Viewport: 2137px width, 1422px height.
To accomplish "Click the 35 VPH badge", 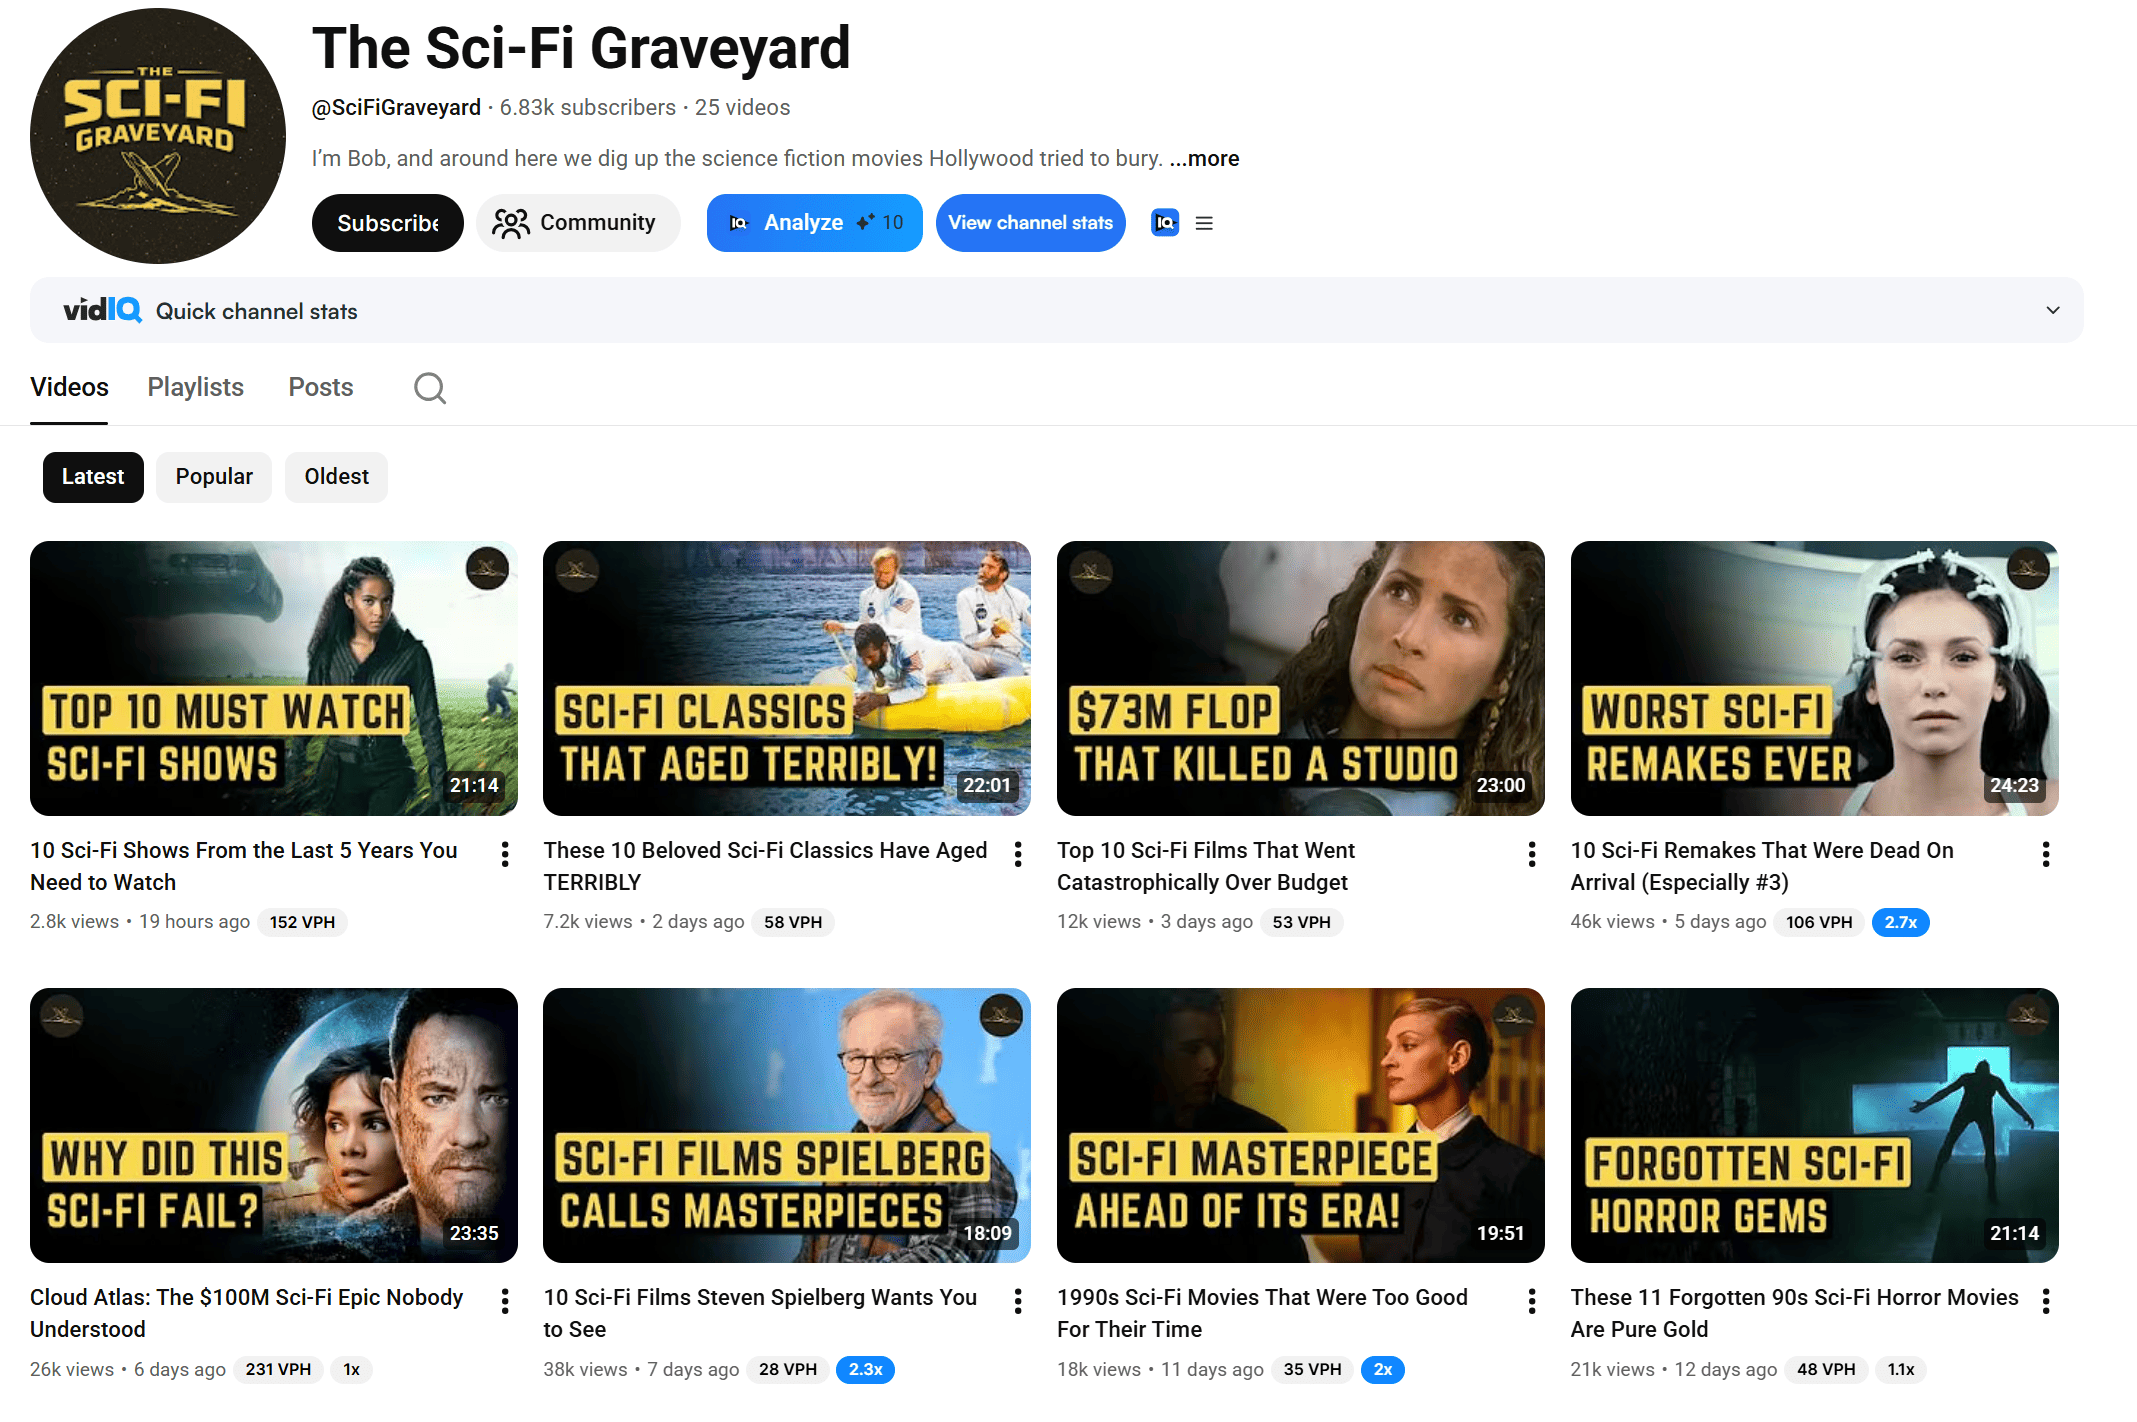I will 1312,1369.
